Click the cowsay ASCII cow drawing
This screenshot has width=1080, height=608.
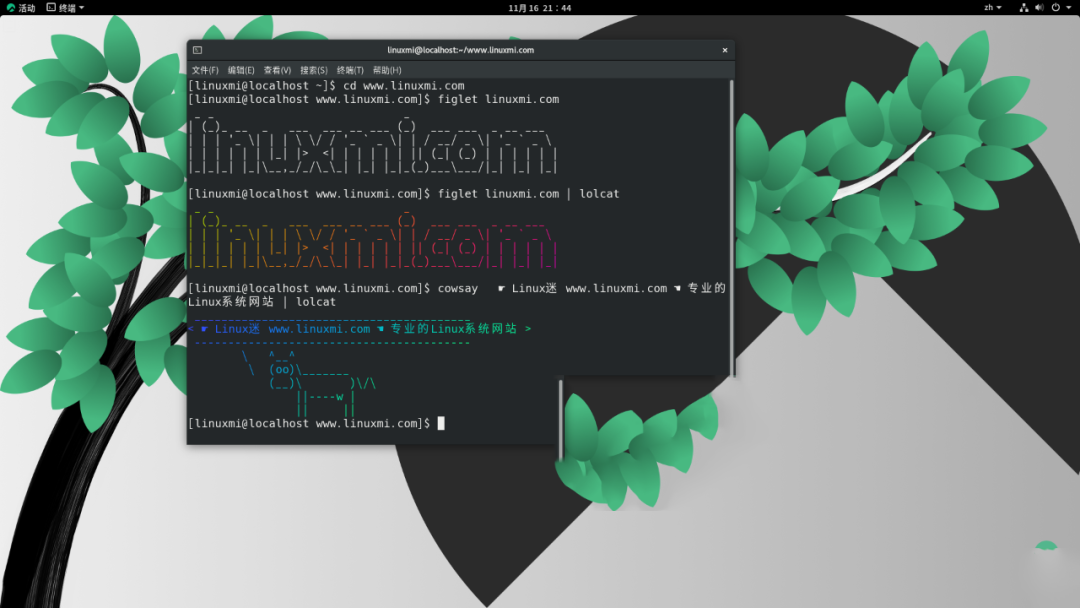pyautogui.click(x=309, y=384)
